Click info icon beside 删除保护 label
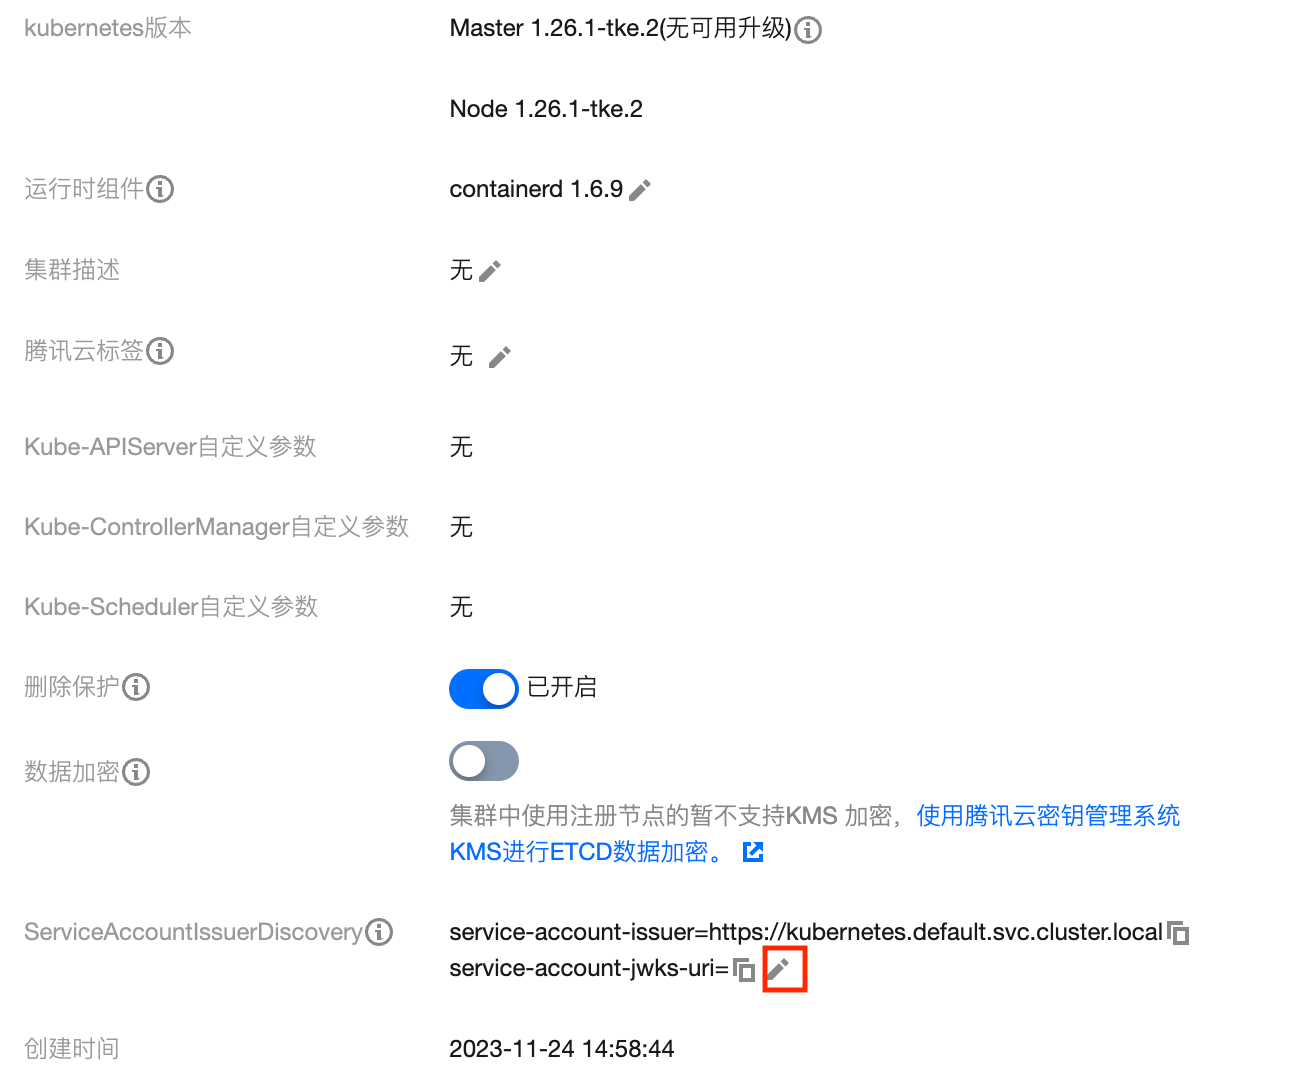 136,687
